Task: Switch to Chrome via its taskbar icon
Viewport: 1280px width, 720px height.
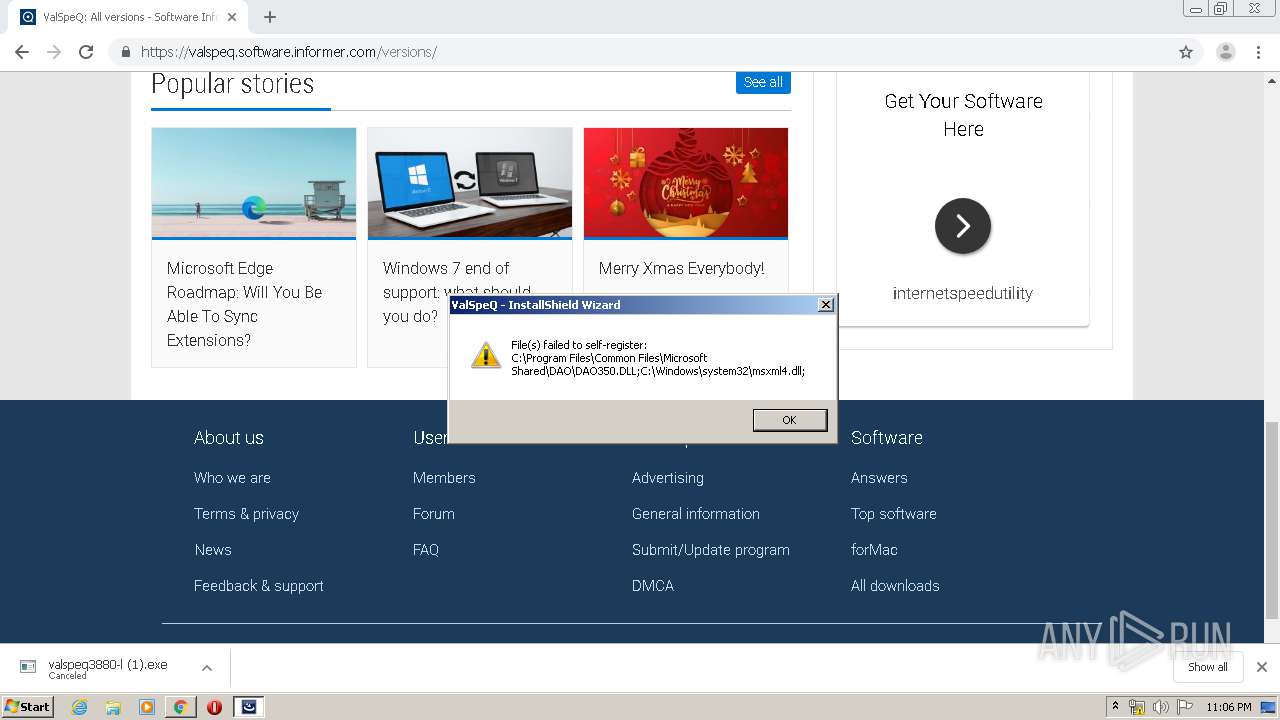Action: [x=180, y=707]
